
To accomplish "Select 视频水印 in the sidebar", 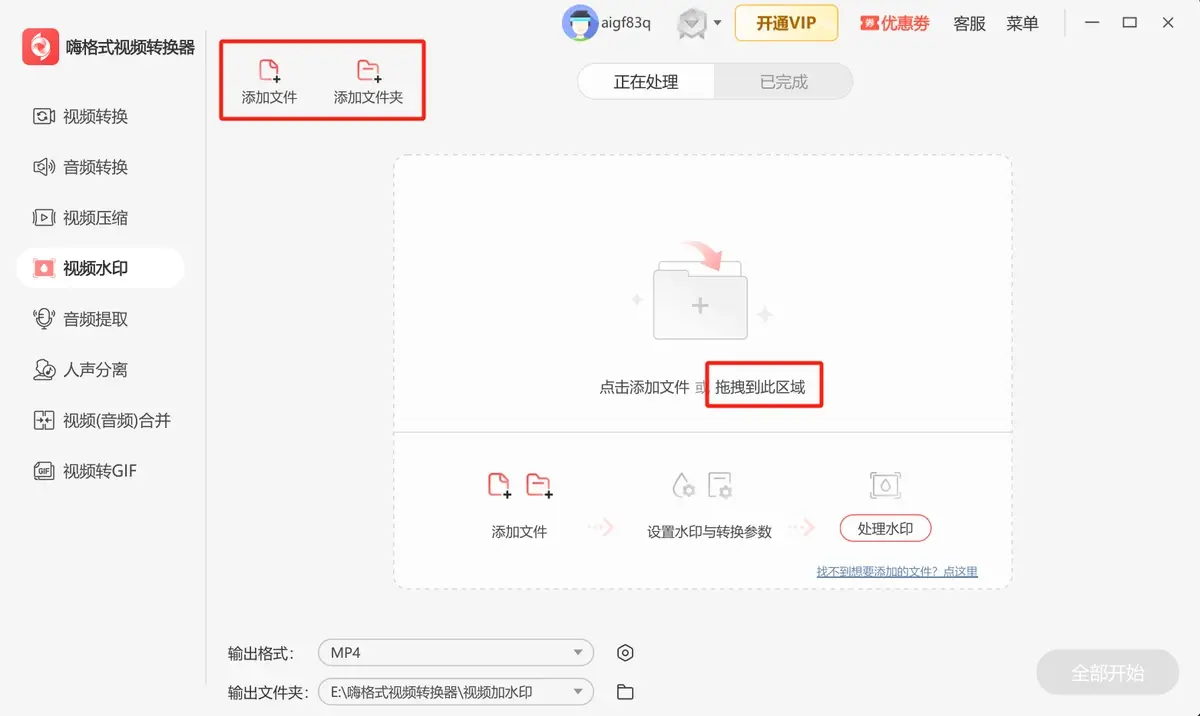I will pyautogui.click(x=100, y=268).
